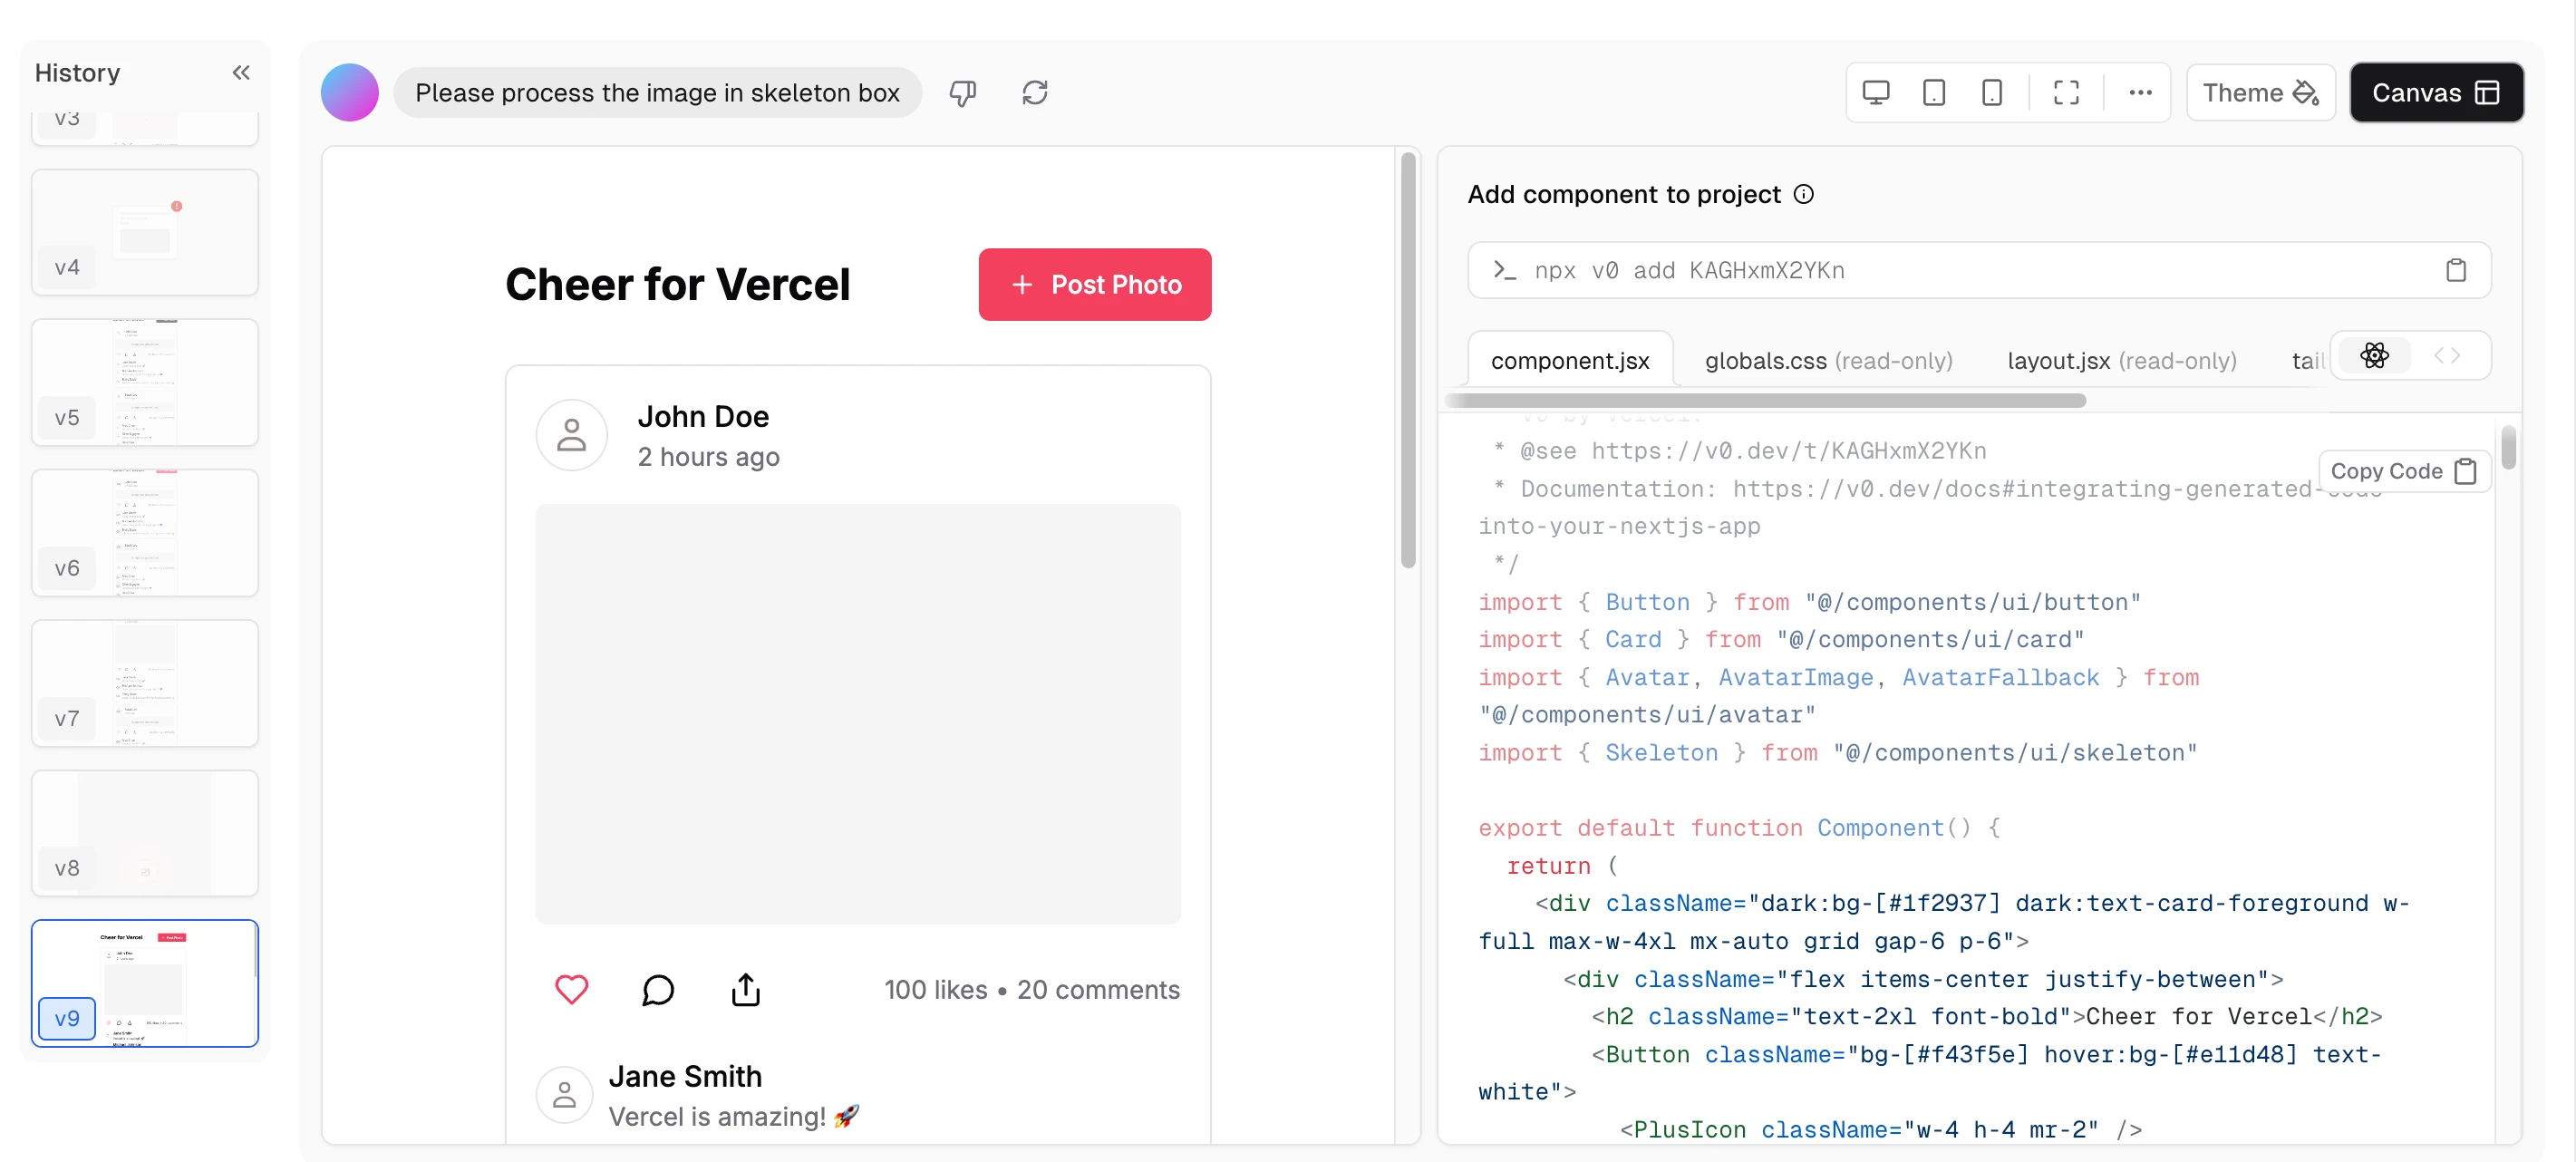The height and width of the screenshot is (1162, 2576).
Task: Click the thumbs down feedback icon
Action: click(x=962, y=93)
